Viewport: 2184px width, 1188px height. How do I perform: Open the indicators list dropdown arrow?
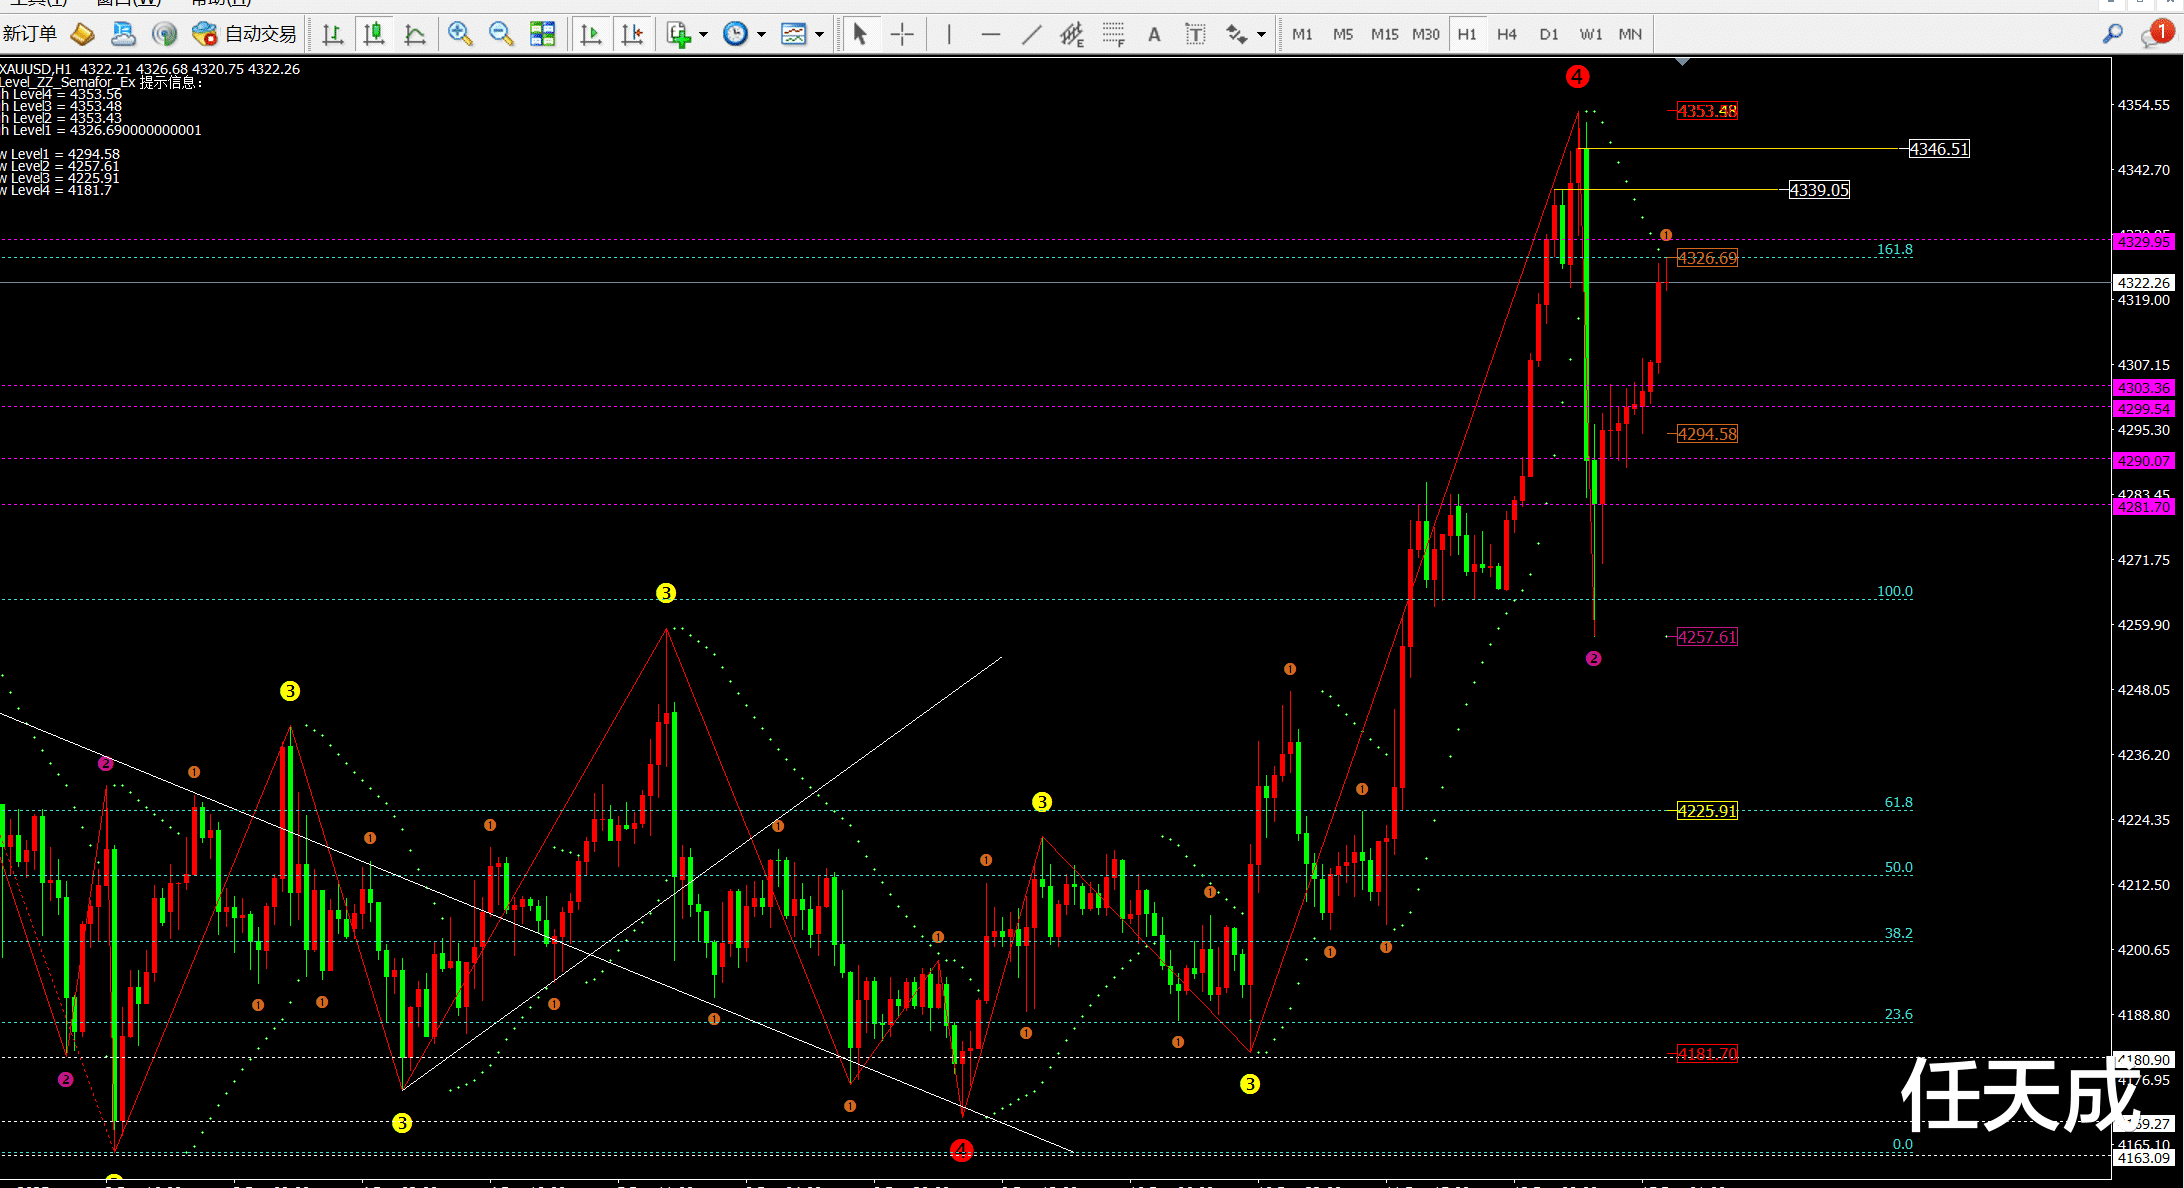point(704,34)
